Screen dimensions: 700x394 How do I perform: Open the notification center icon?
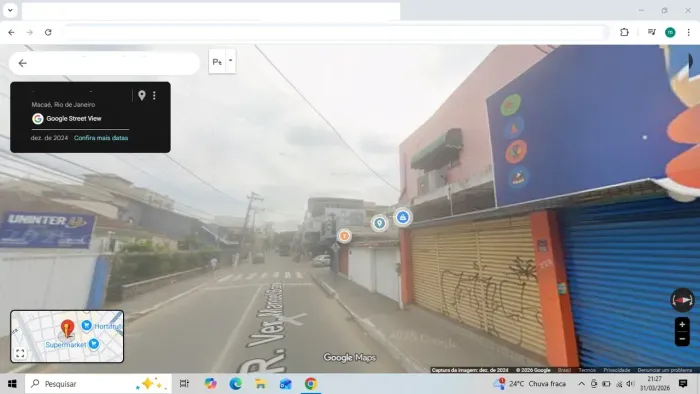pyautogui.click(x=683, y=384)
